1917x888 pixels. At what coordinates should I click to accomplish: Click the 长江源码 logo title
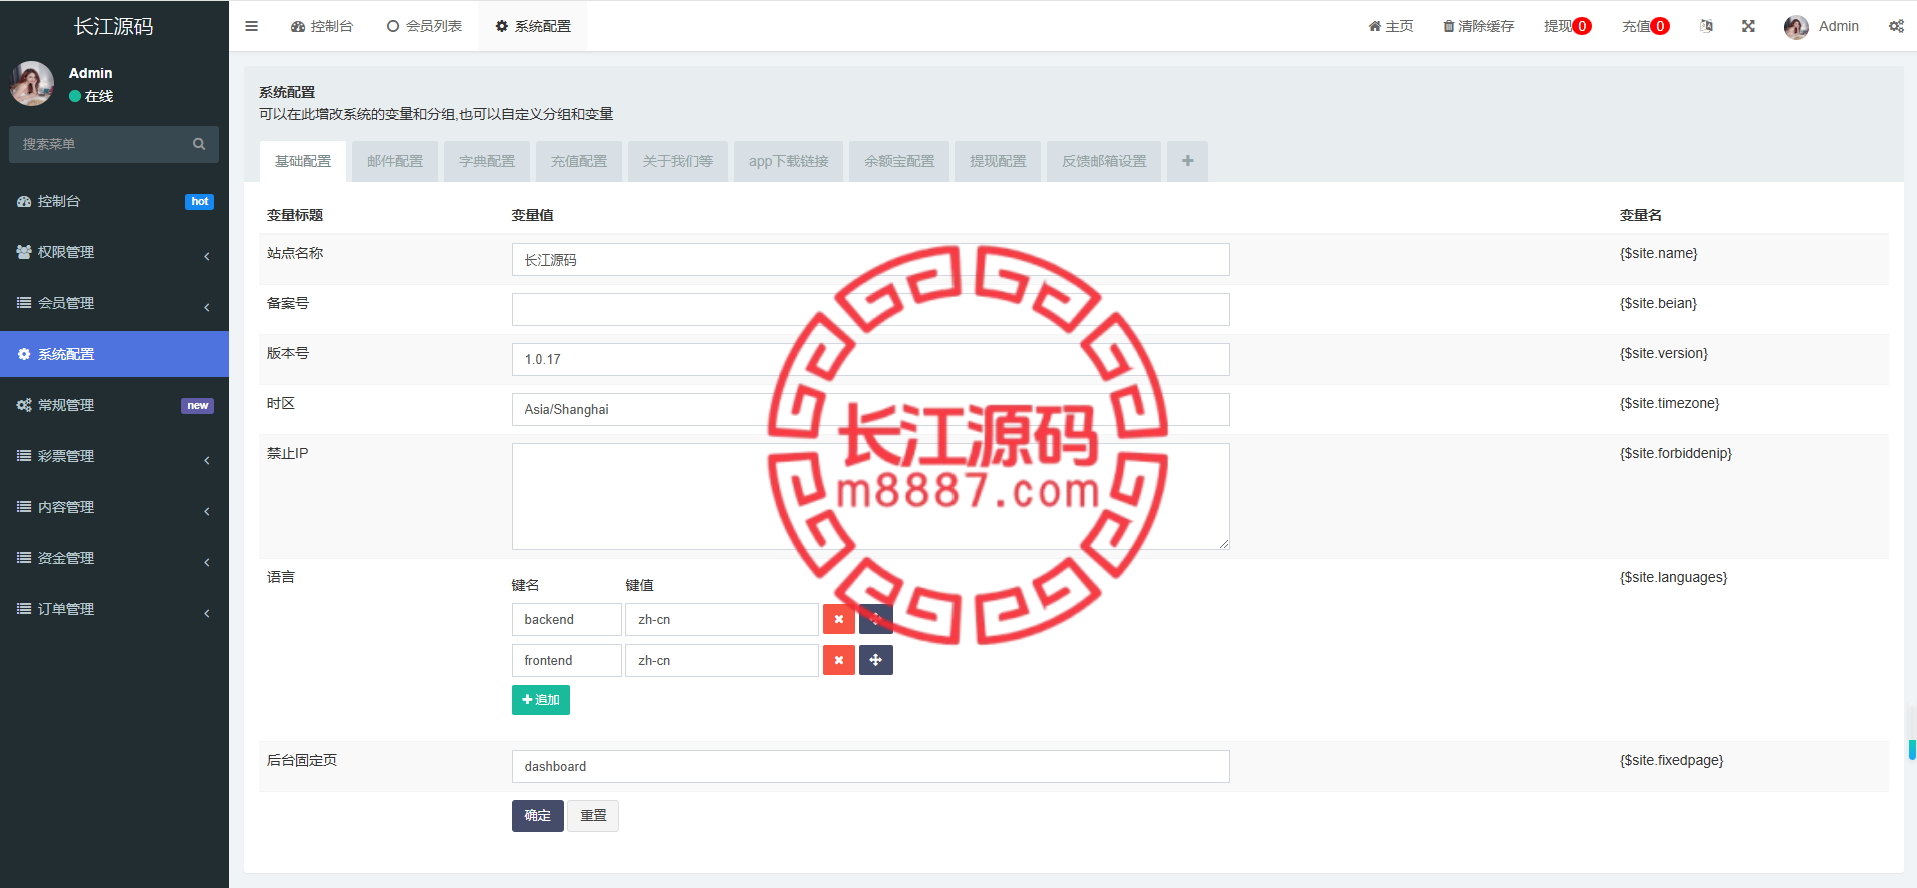(114, 27)
